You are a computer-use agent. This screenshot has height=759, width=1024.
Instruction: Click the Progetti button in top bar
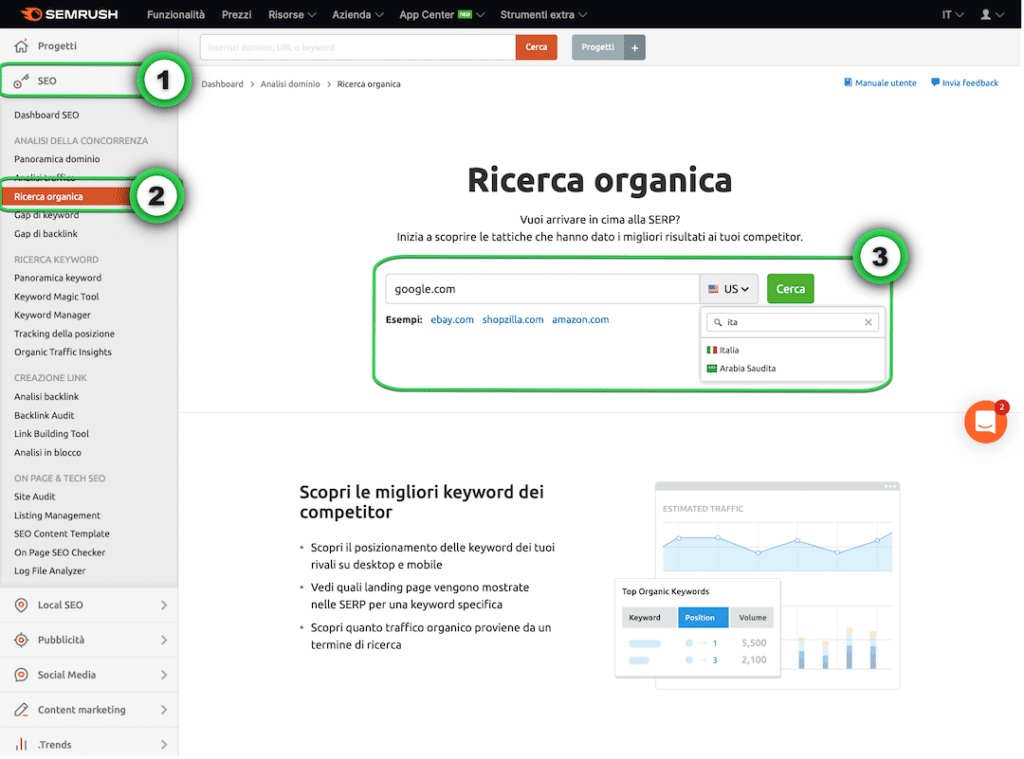598,47
